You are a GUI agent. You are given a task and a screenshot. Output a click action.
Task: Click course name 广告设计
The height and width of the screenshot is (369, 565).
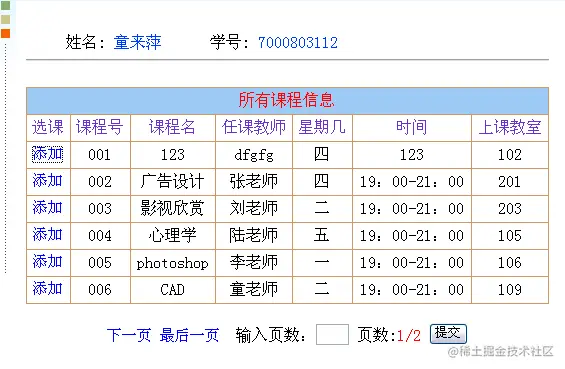click(172, 181)
